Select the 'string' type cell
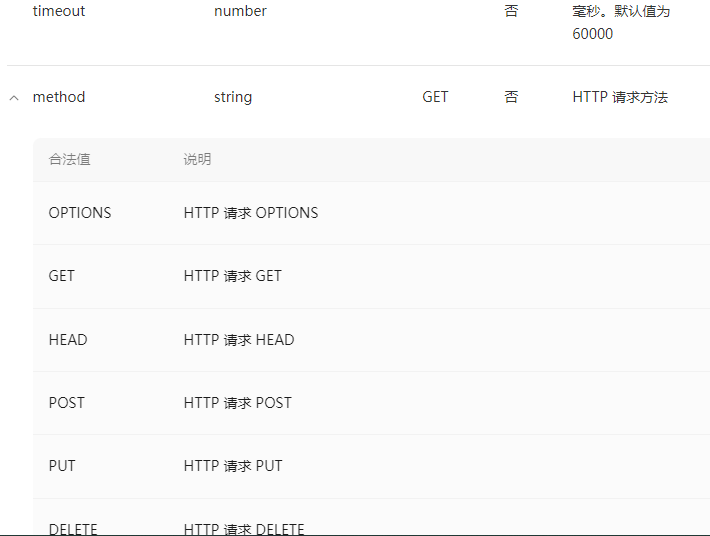The width and height of the screenshot is (710, 536). [233, 97]
